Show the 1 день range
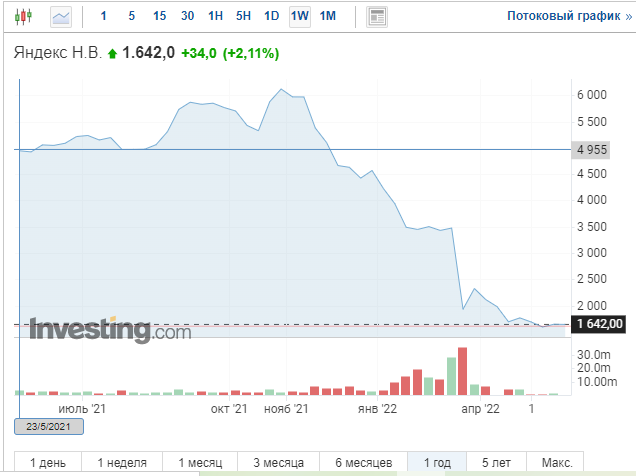636x476 pixels. (48, 463)
